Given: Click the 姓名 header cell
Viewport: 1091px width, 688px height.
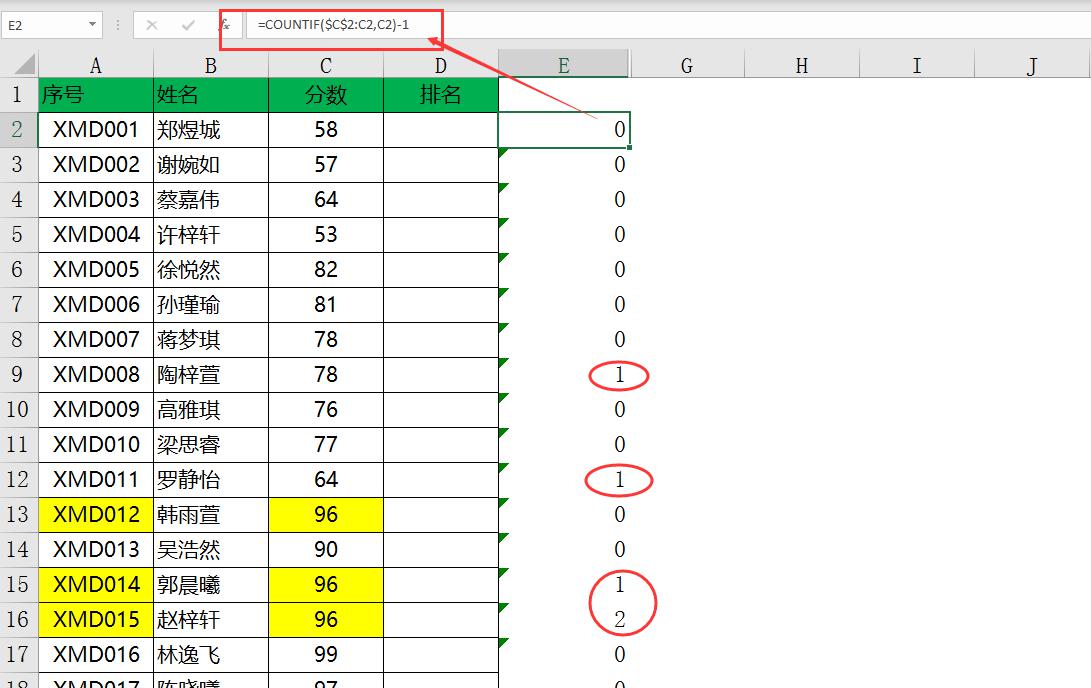Looking at the screenshot, I should [x=211, y=95].
